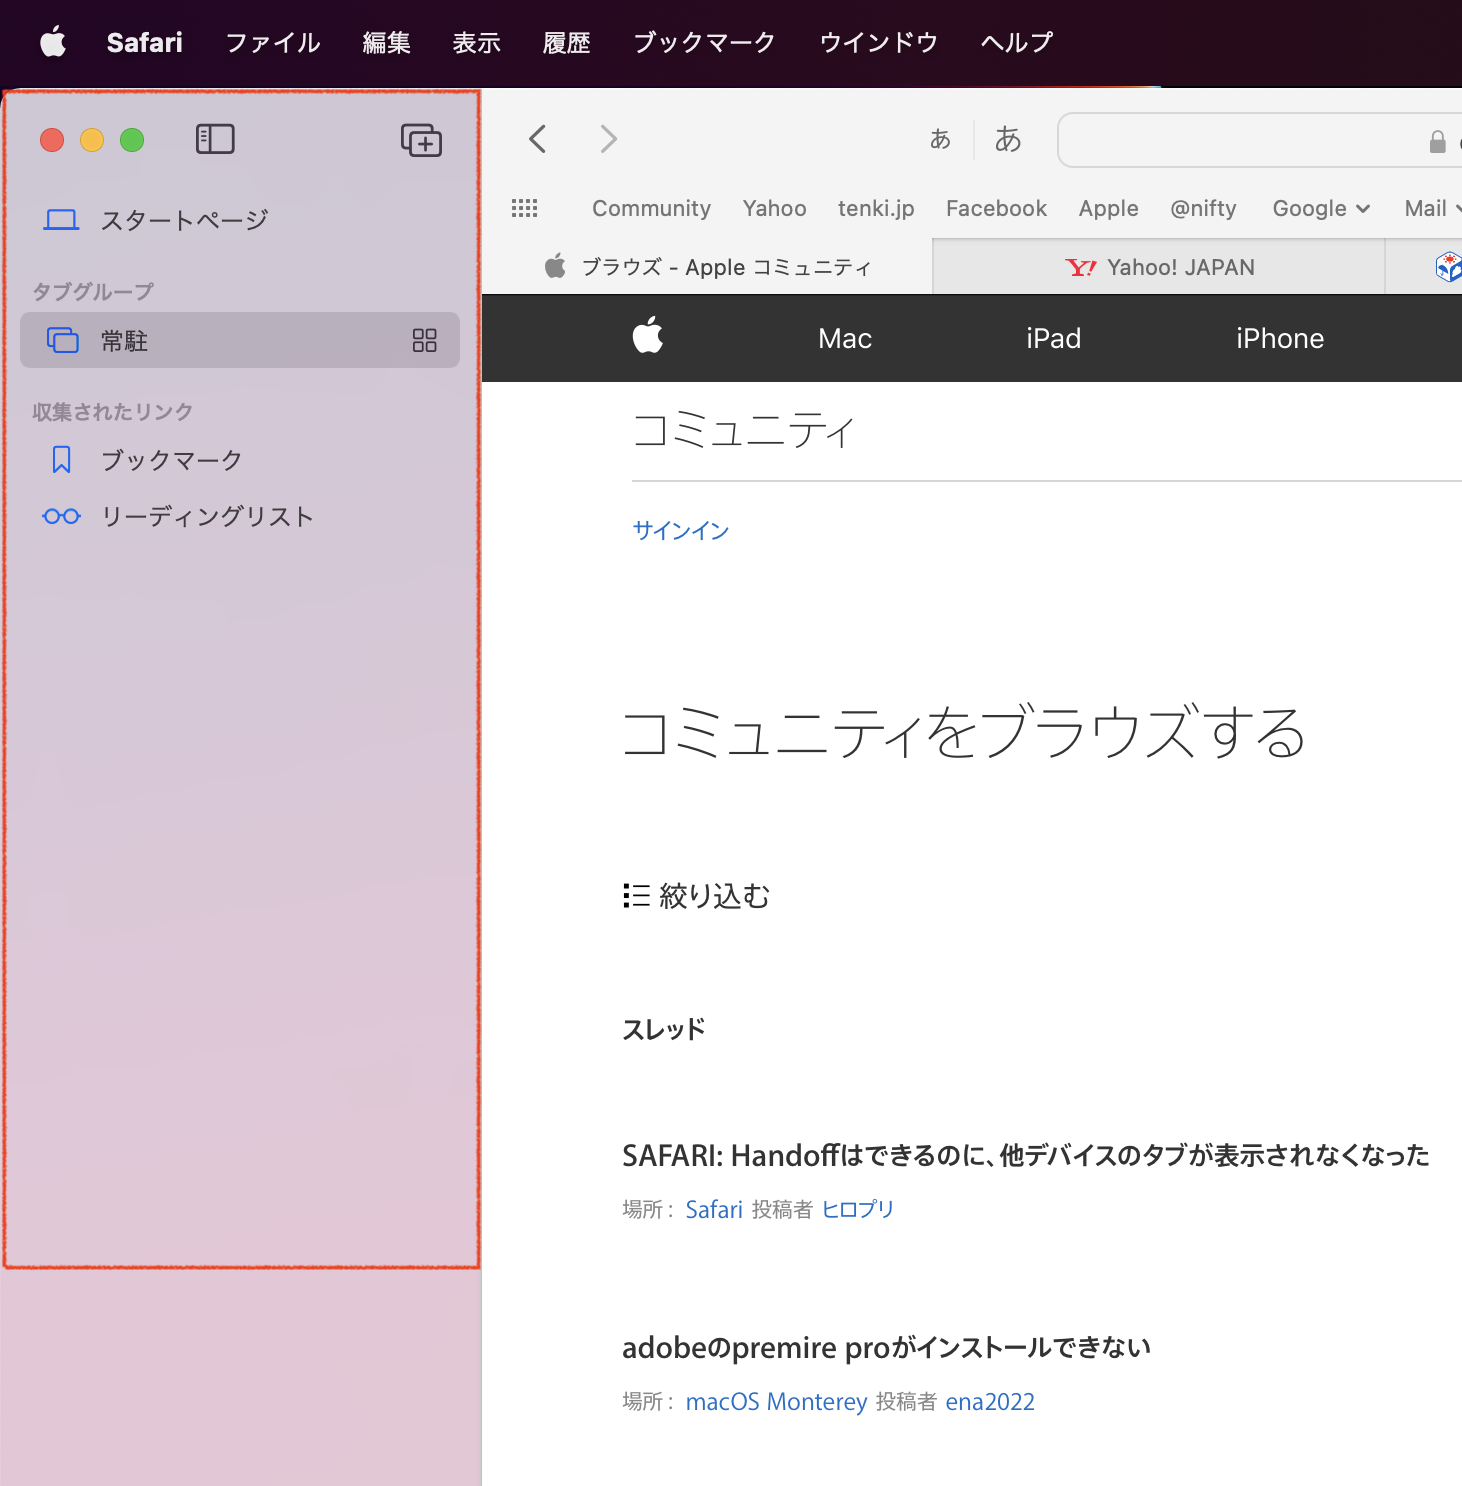Go back with the left chevron
Viewport: 1462px width, 1486px height.
(538, 139)
